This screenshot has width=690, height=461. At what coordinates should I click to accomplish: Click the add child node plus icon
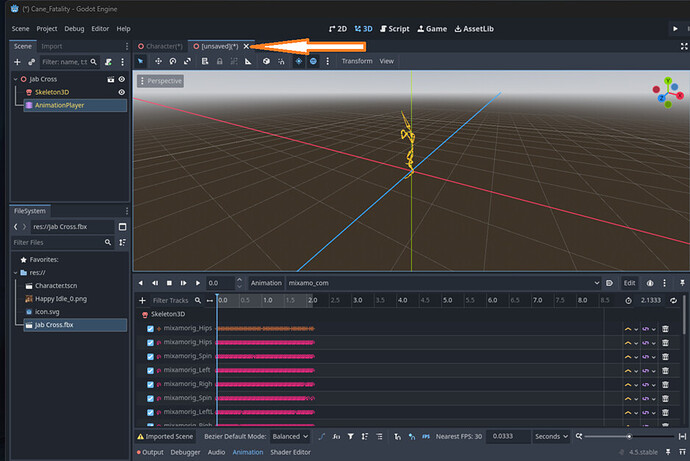point(18,62)
